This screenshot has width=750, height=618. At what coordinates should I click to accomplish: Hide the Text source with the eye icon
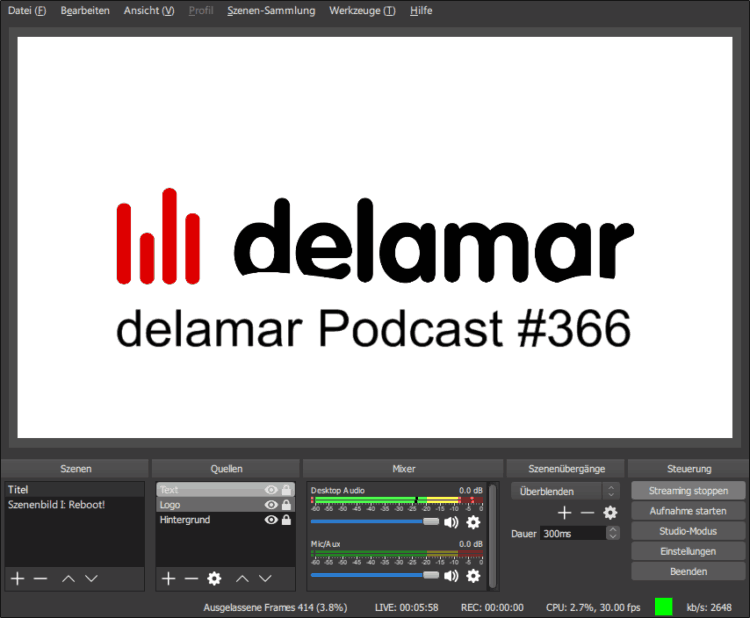pyautogui.click(x=271, y=490)
